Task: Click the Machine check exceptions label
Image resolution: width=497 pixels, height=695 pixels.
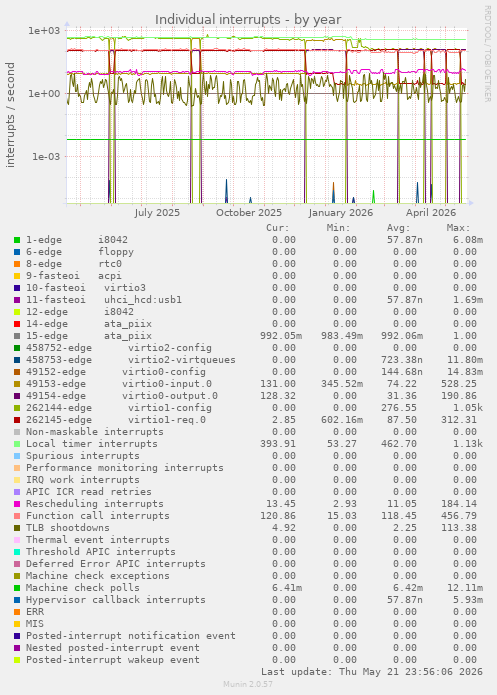Action: tap(98, 576)
